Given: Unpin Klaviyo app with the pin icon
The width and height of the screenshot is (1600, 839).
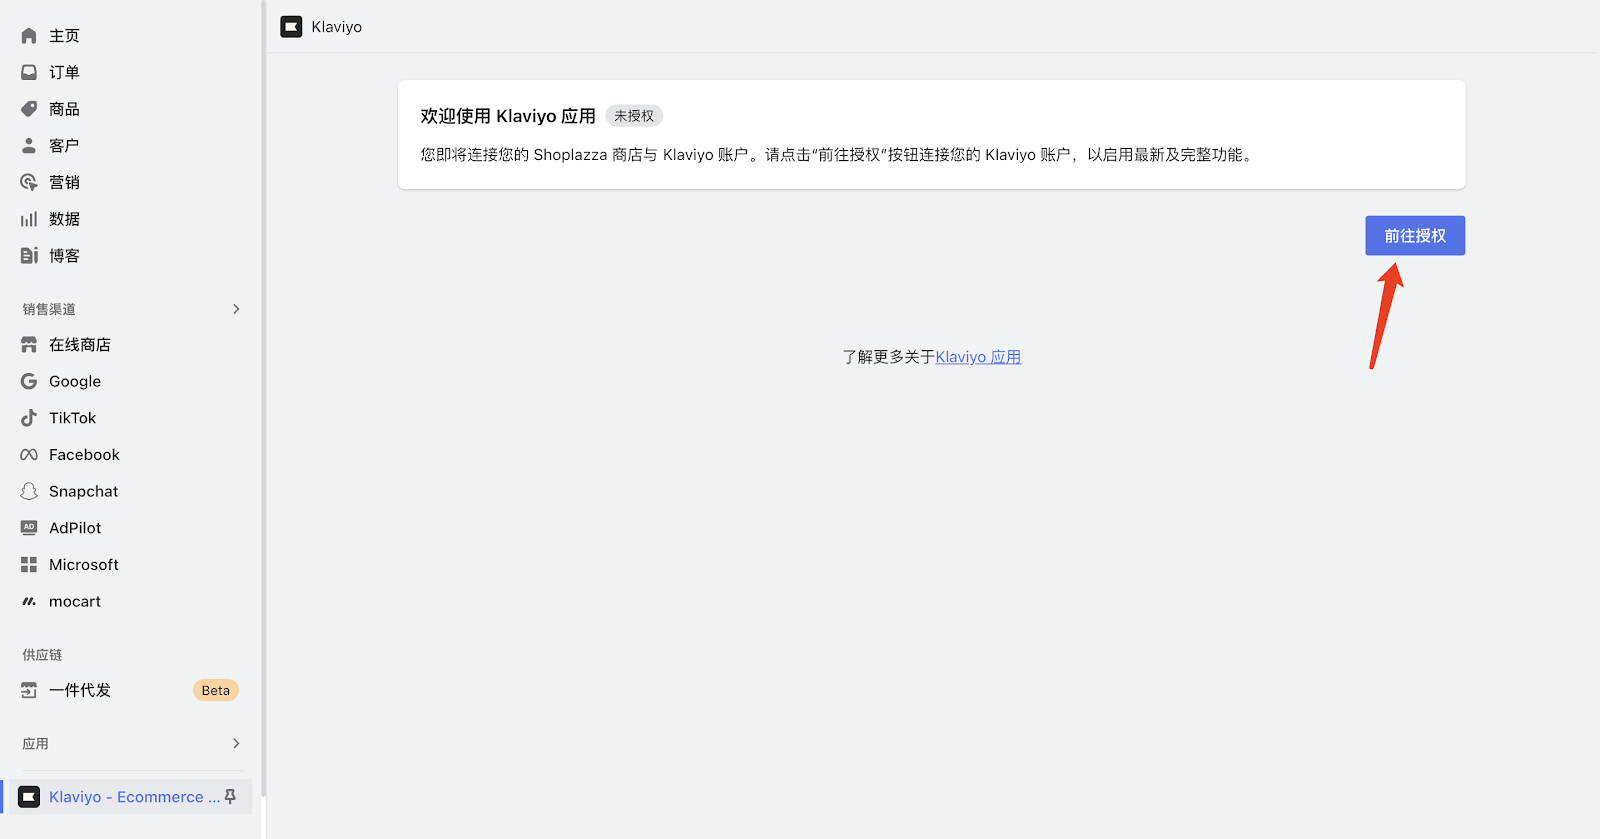Looking at the screenshot, I should pos(231,797).
